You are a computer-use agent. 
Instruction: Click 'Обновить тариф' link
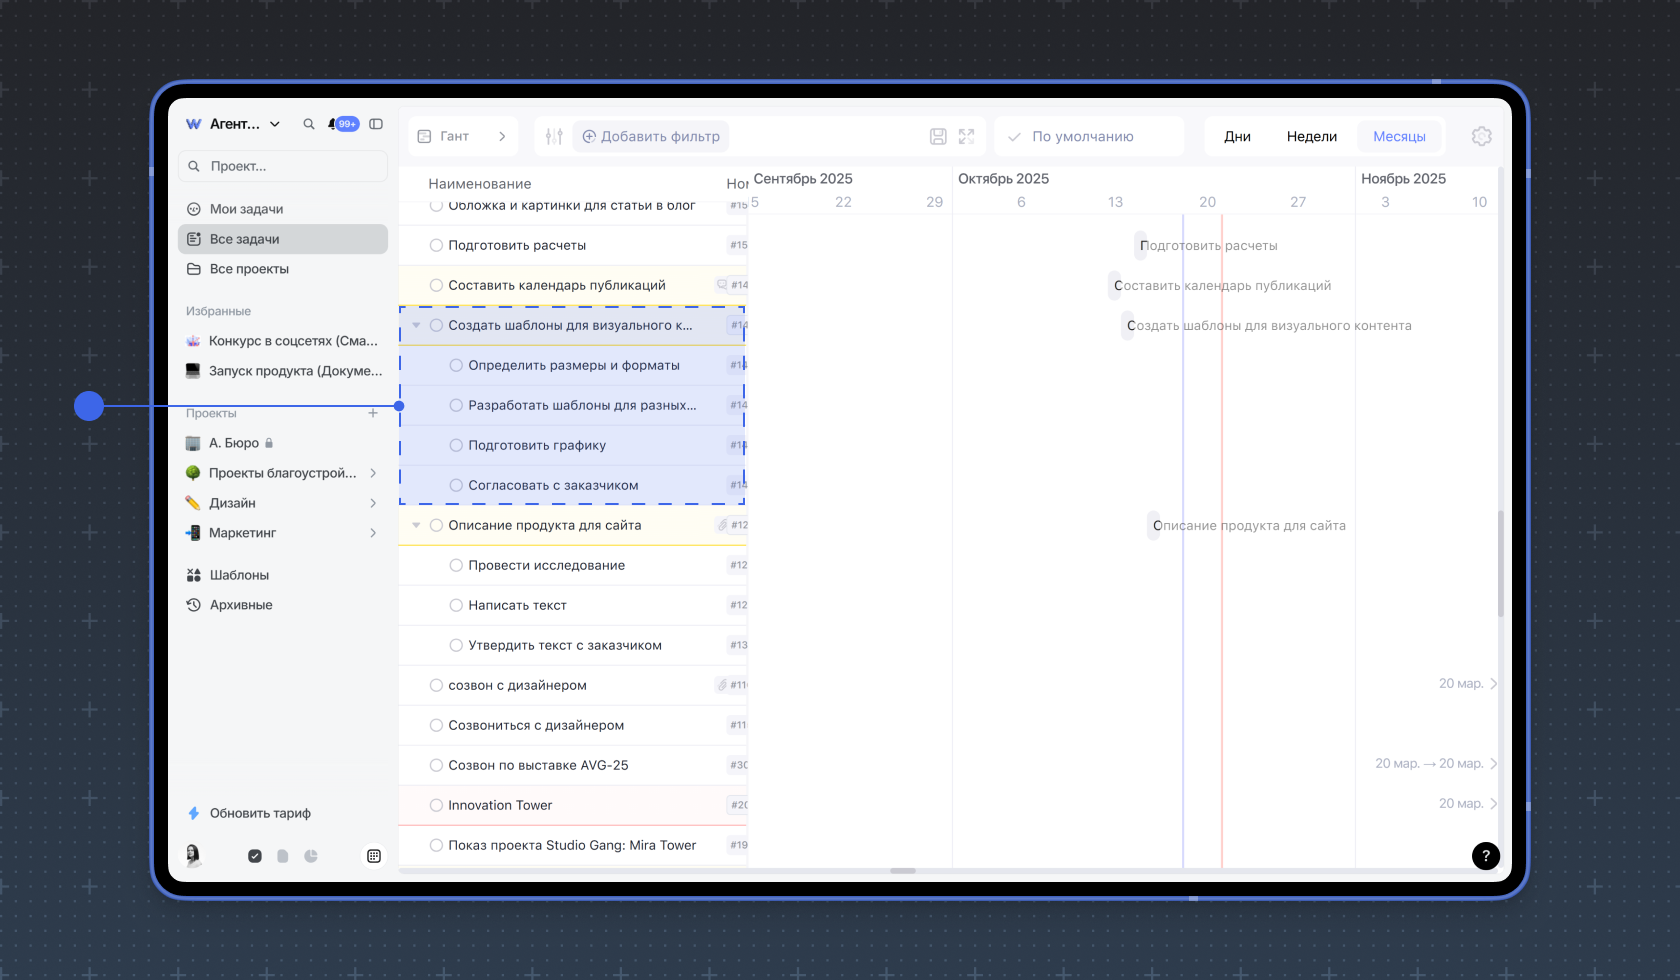click(260, 813)
